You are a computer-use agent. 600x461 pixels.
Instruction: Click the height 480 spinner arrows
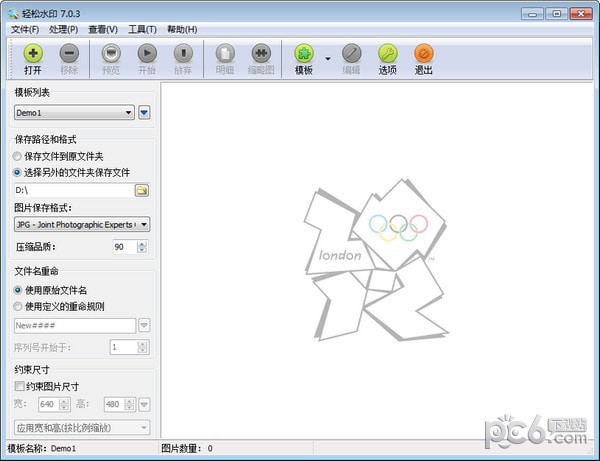click(130, 404)
